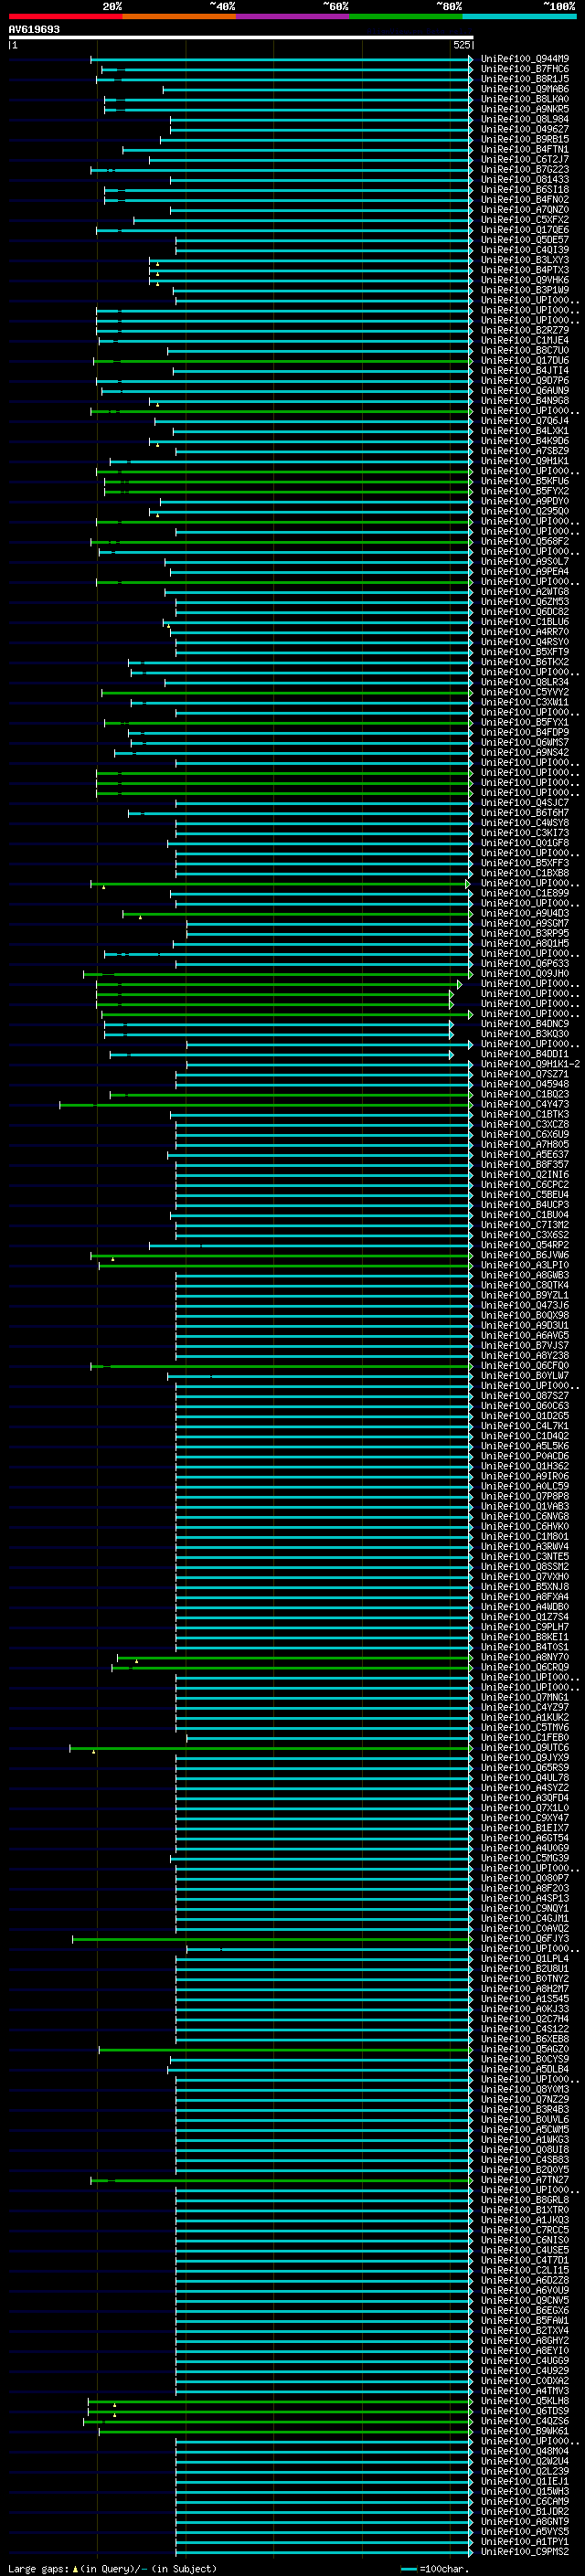Select the UniRef100_O49627 label
The height and width of the screenshot is (2576, 585).
(524, 129)
